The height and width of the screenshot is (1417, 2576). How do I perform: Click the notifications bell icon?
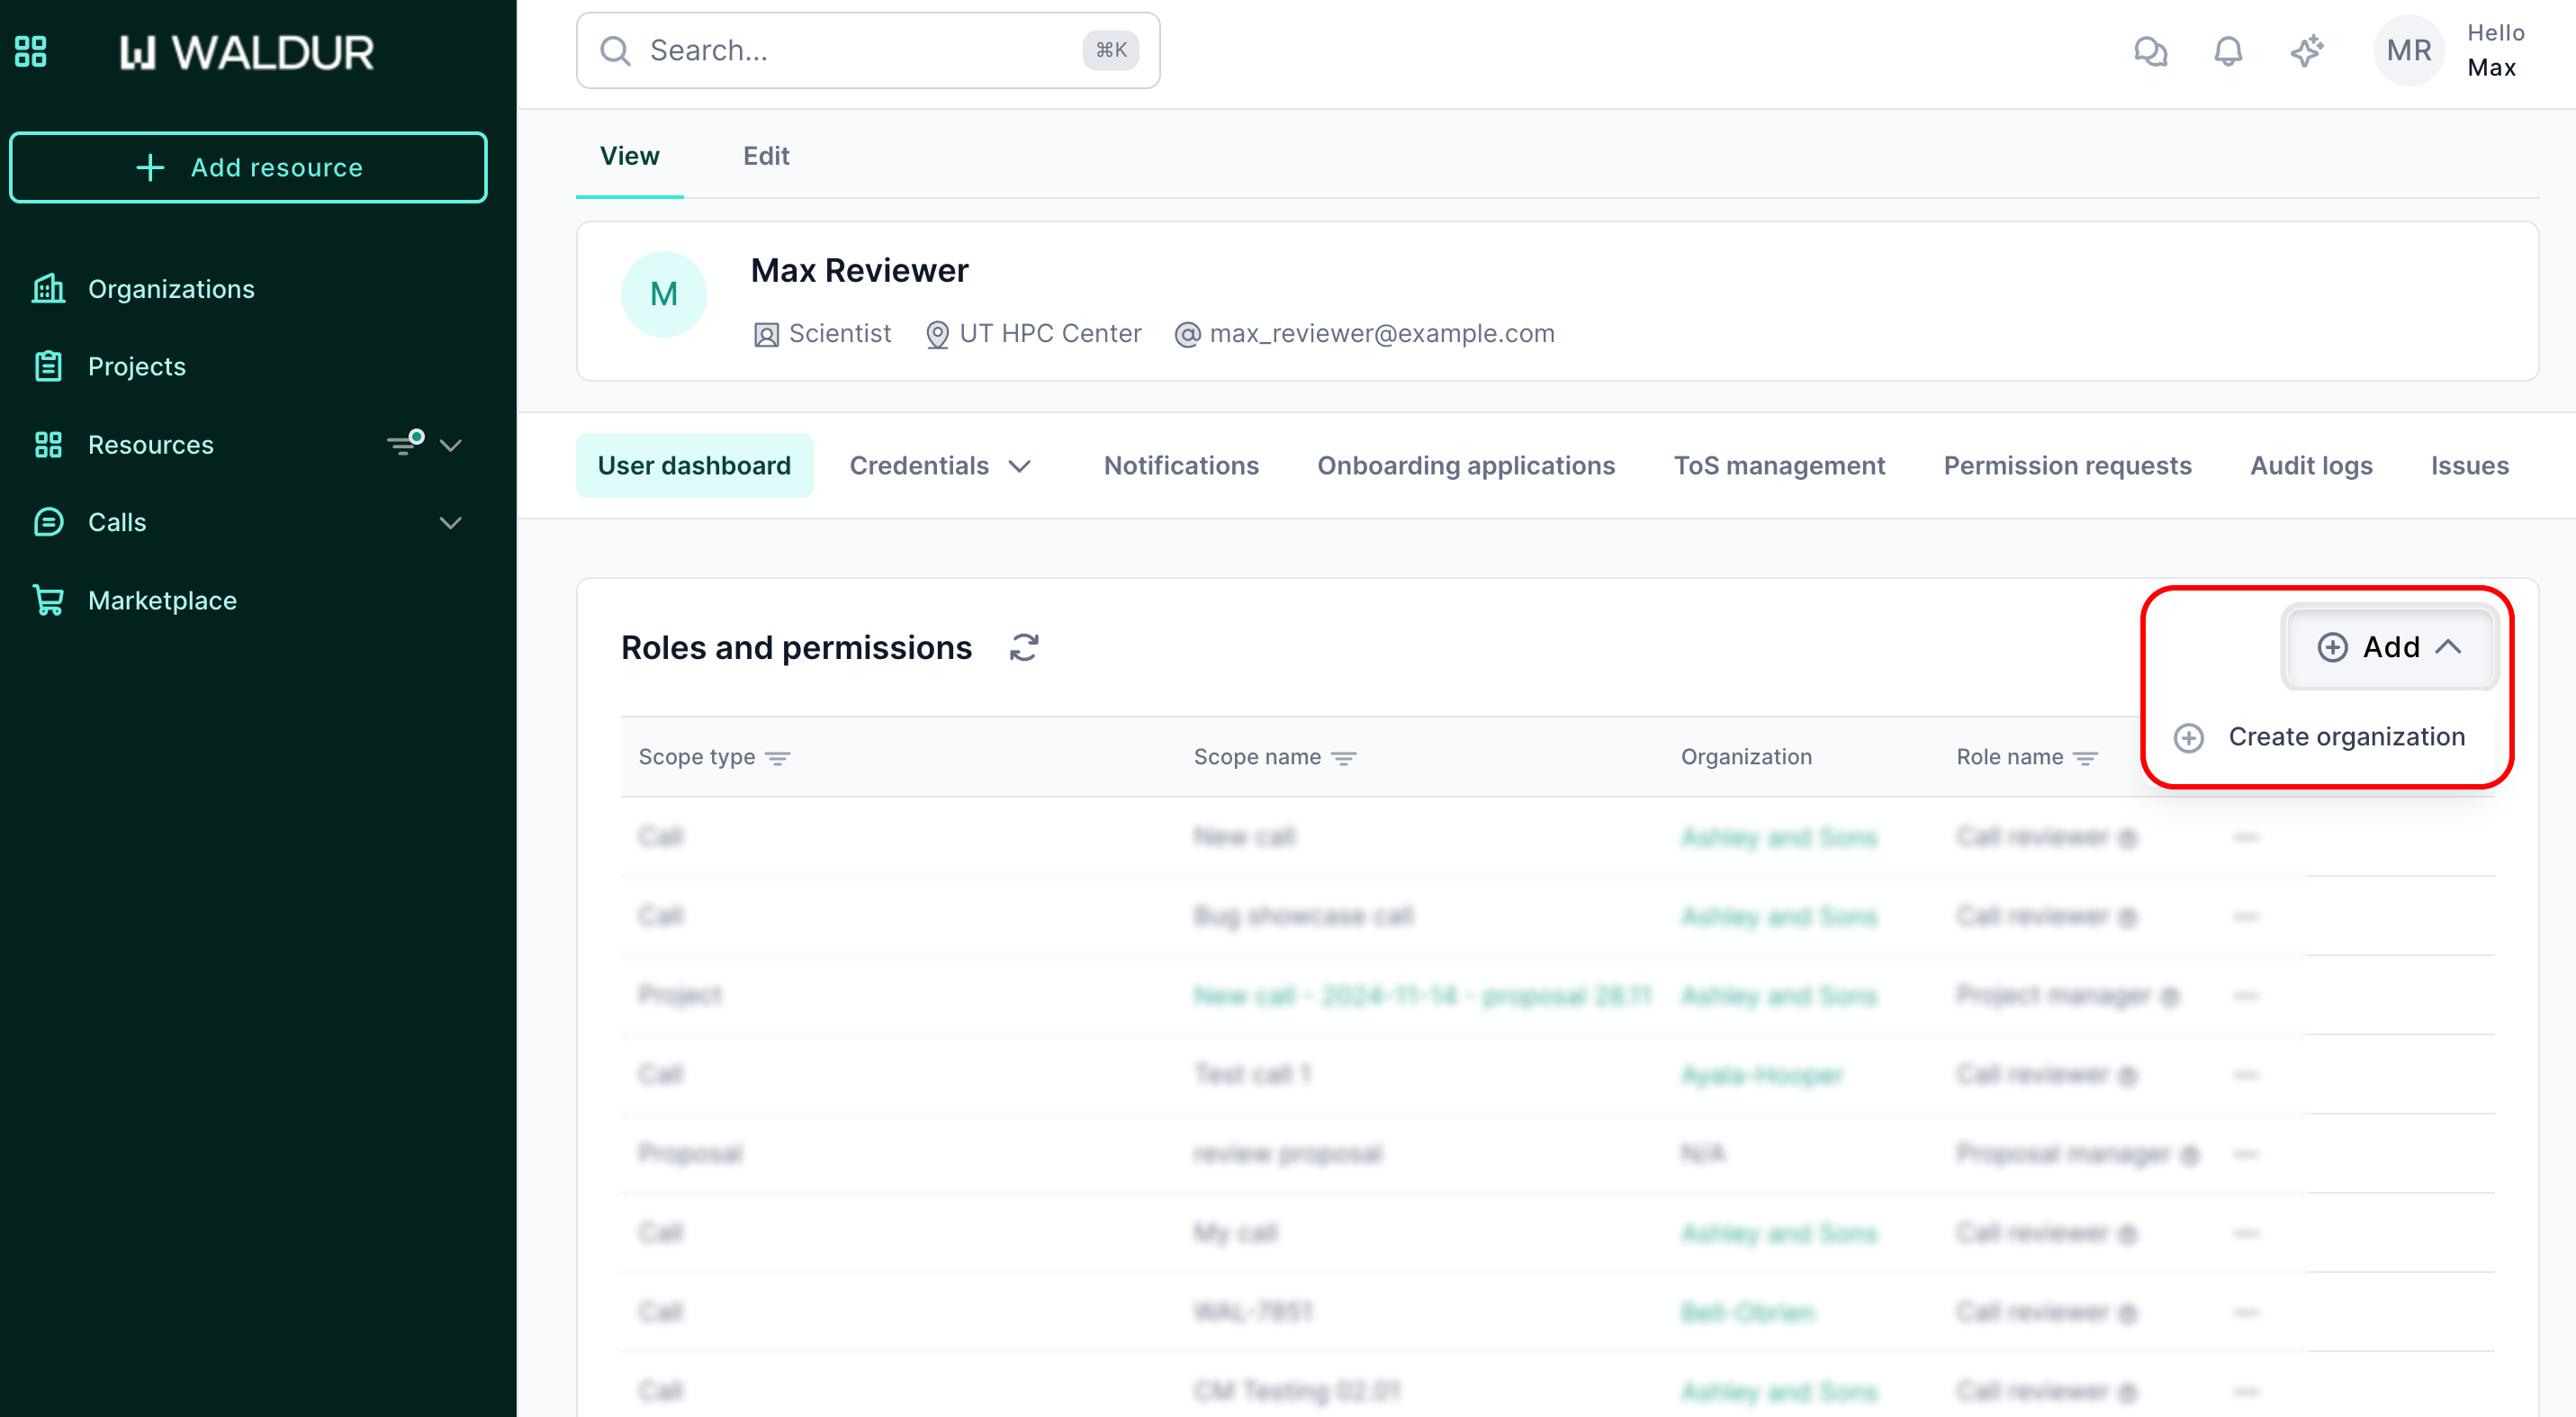pyautogui.click(x=2228, y=51)
